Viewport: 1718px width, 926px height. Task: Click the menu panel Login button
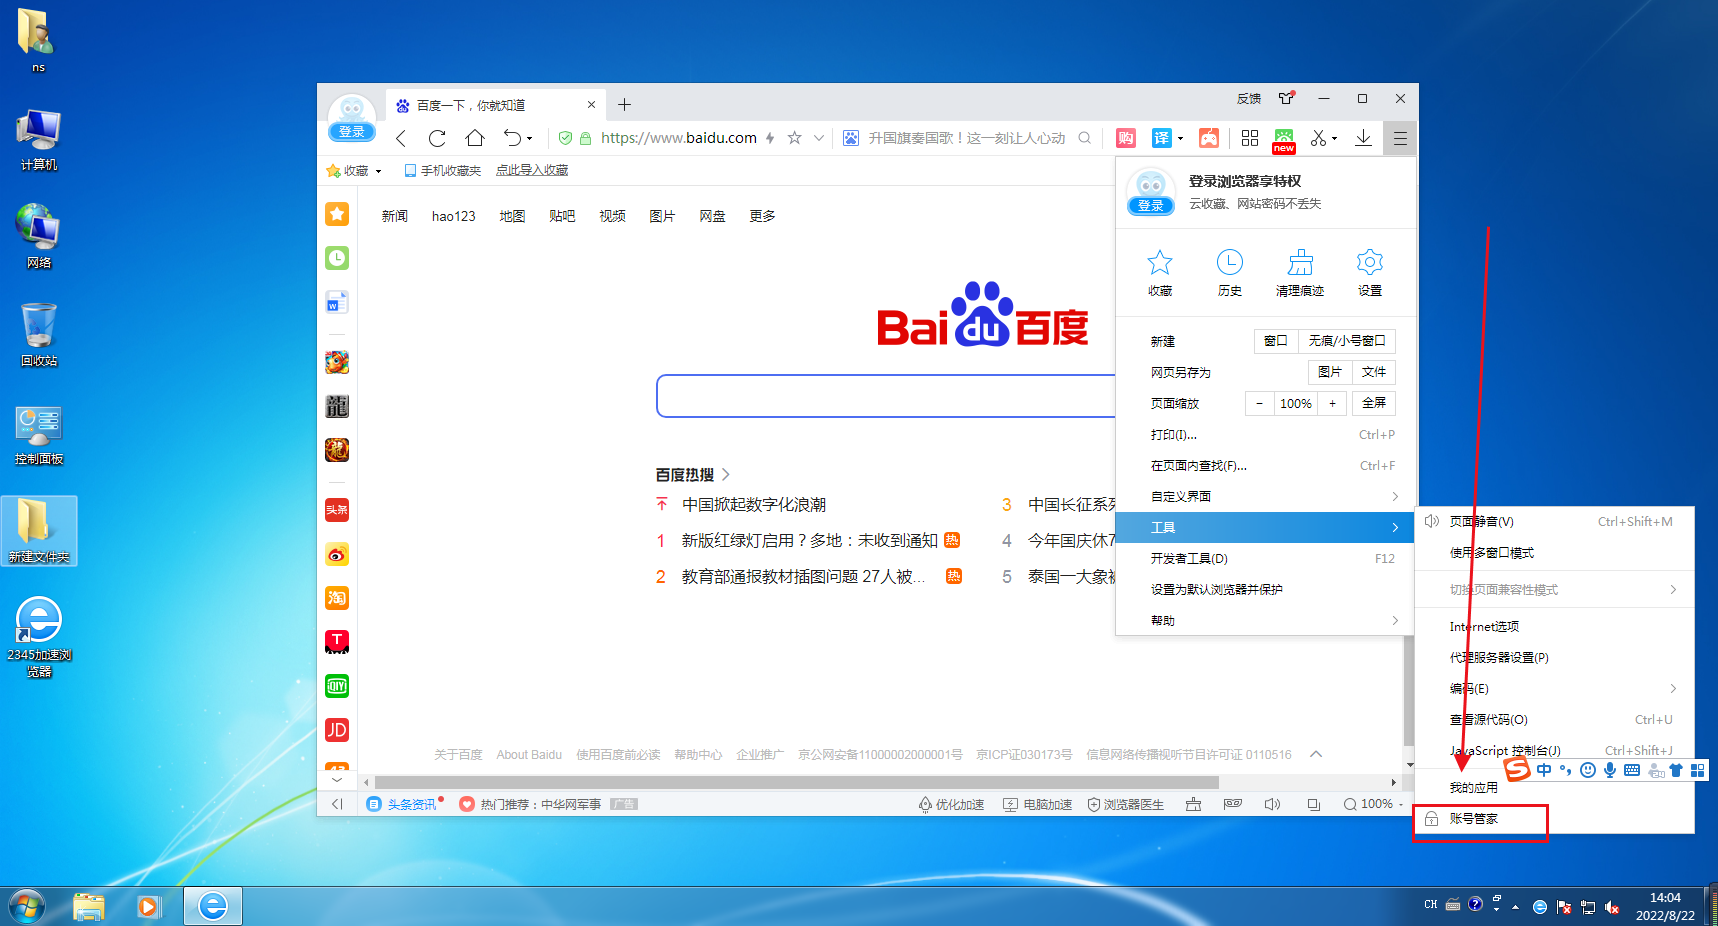[1151, 205]
